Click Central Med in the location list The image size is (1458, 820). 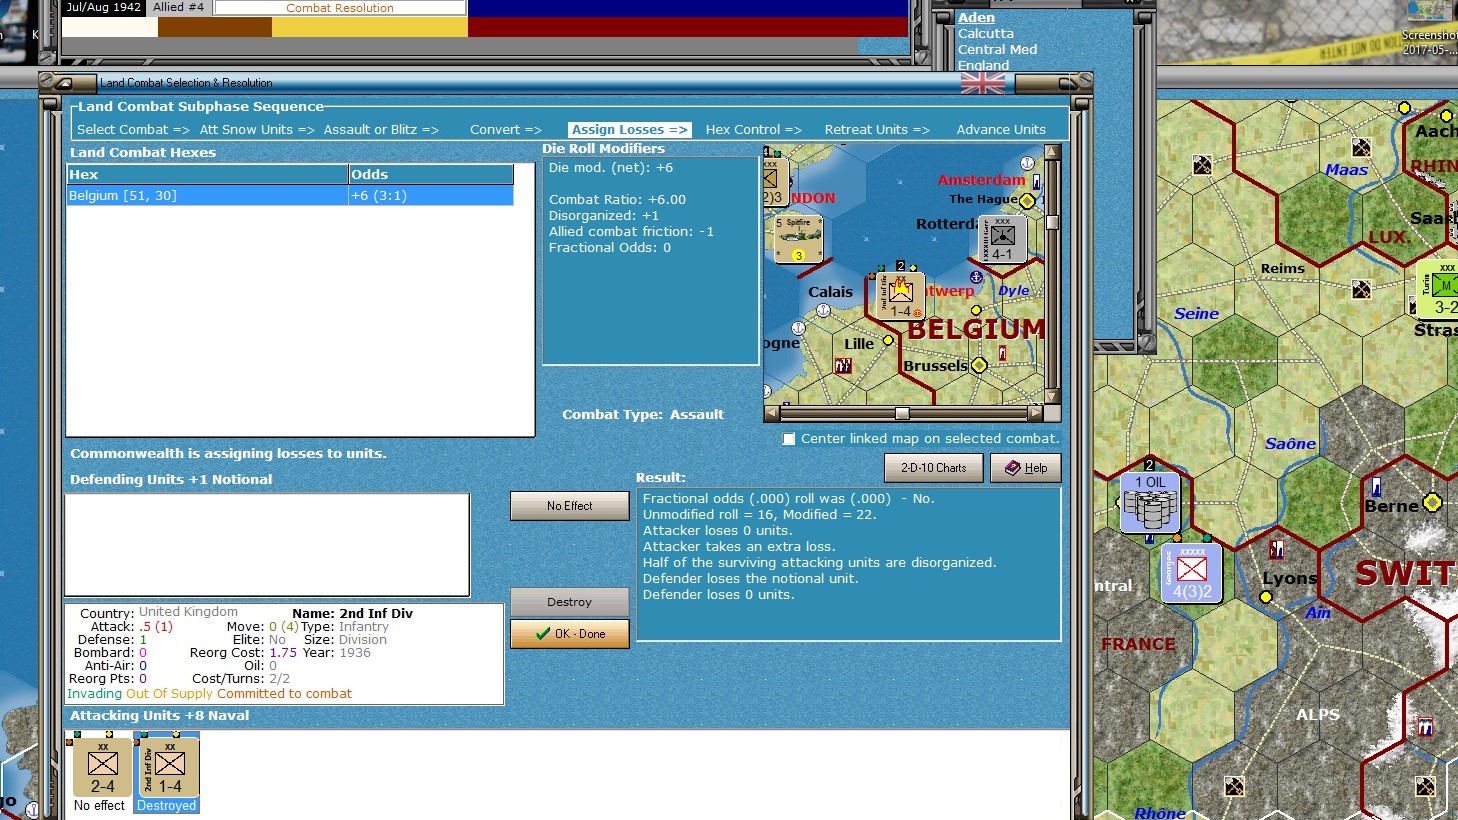(997, 50)
